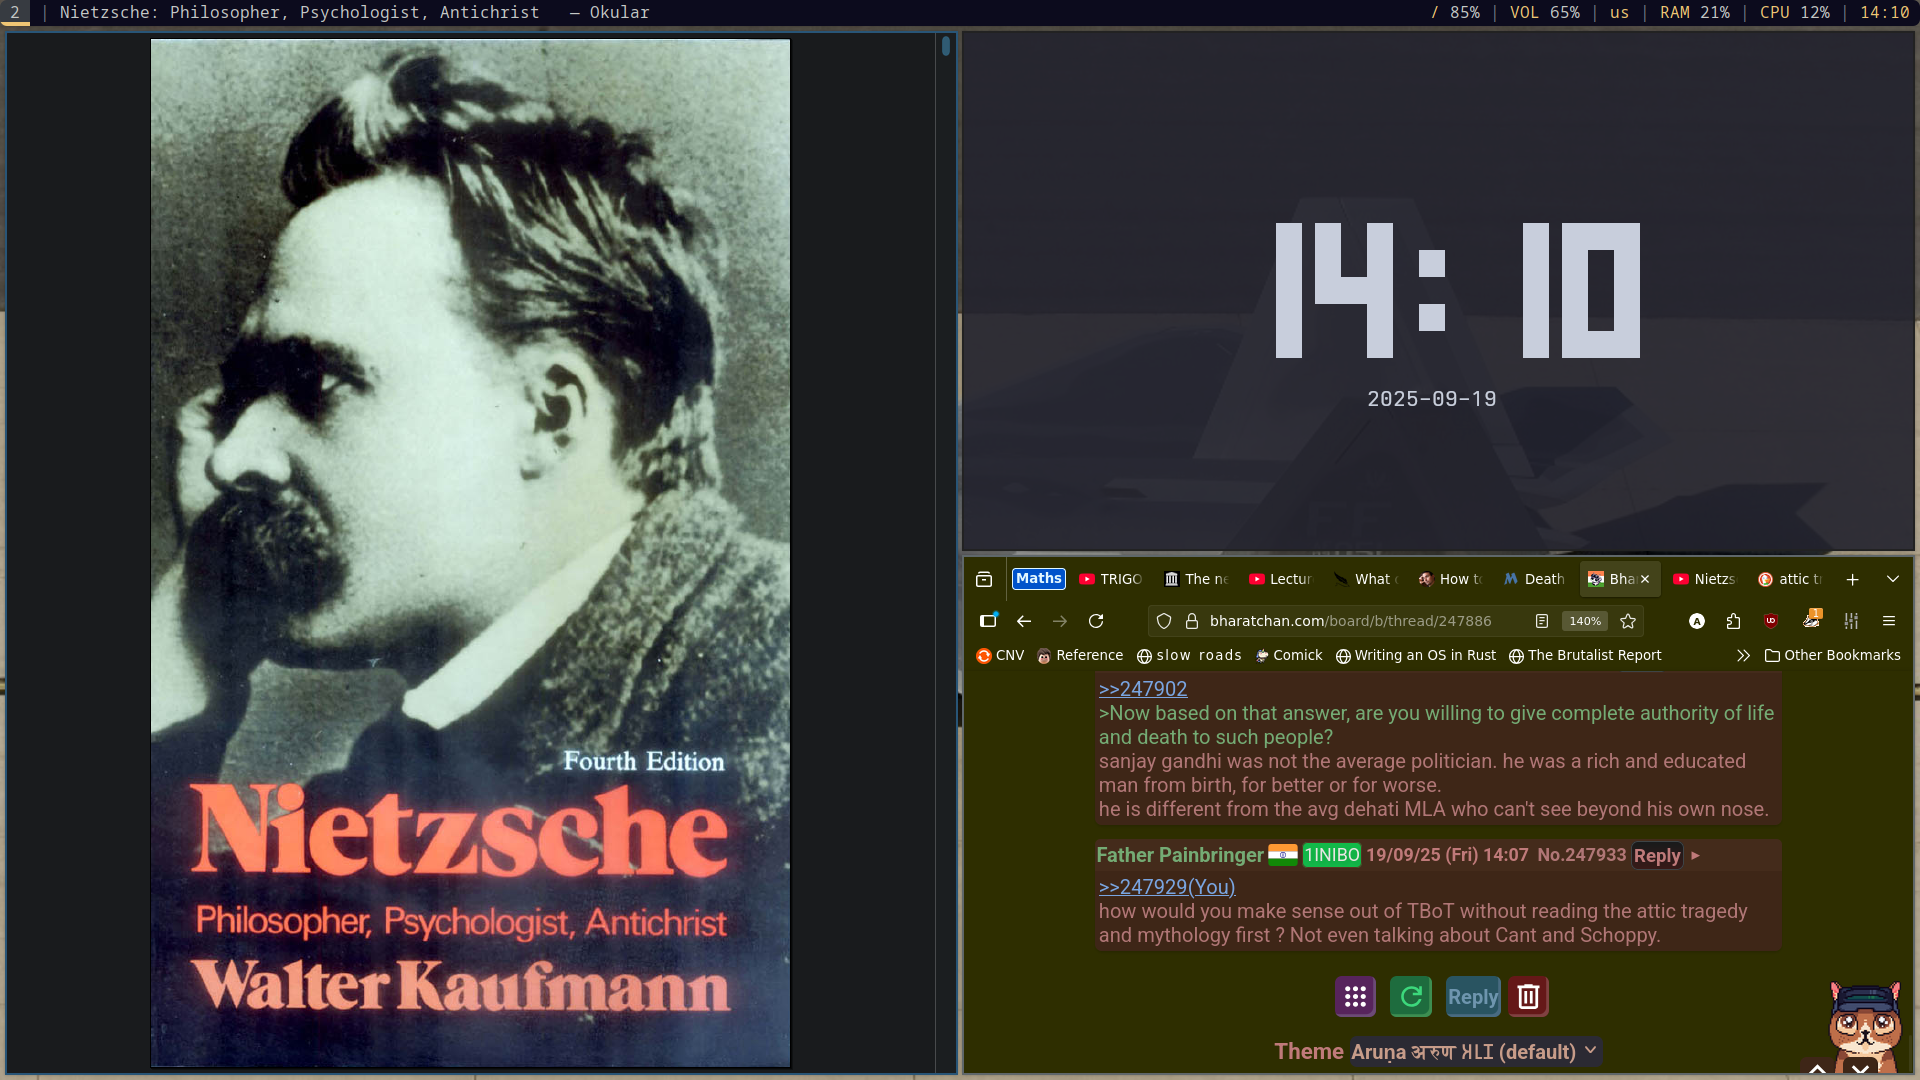Image resolution: width=1920 pixels, height=1080 pixels.
Task: Click post number No.247933
Action: tap(1582, 855)
